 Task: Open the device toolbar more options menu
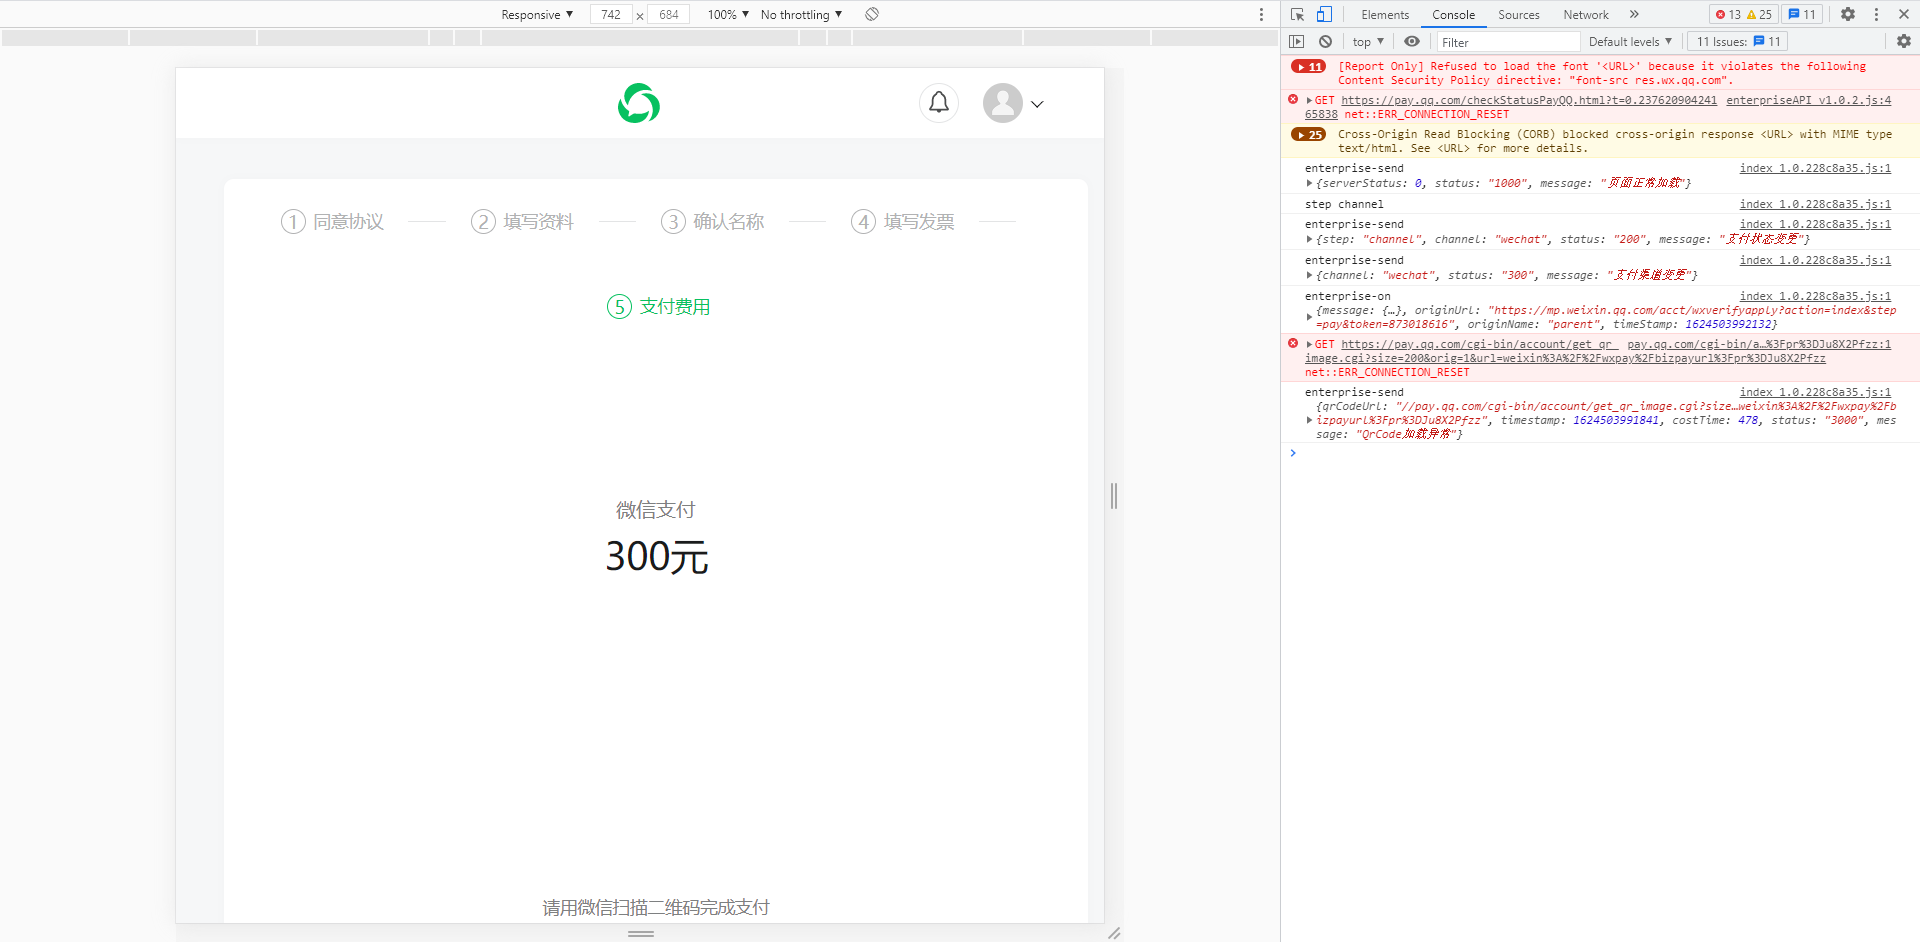(x=1261, y=14)
